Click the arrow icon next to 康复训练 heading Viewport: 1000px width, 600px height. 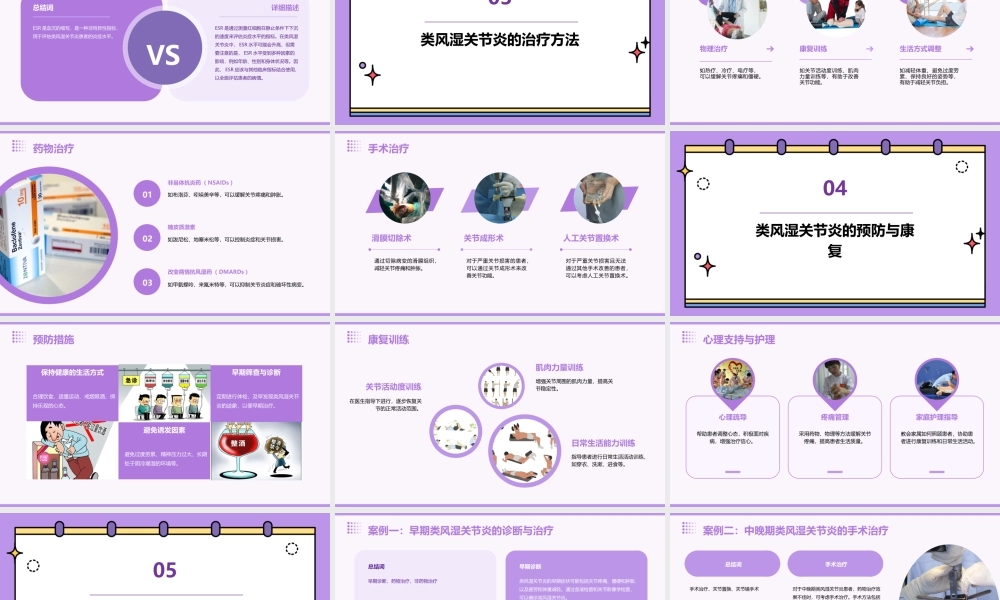tap(869, 48)
